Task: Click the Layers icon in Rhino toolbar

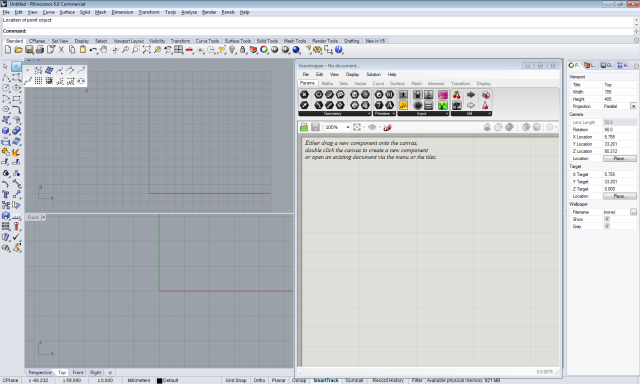Action: tap(253, 50)
